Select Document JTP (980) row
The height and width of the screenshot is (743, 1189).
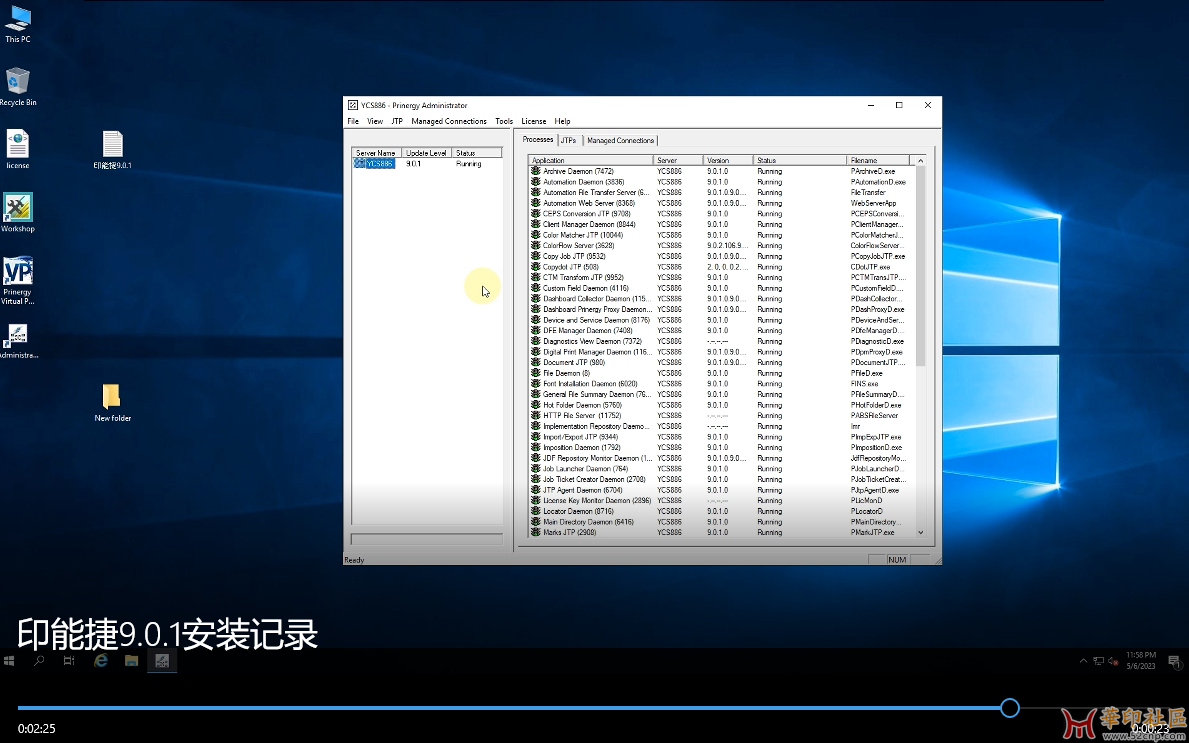[x=722, y=362]
